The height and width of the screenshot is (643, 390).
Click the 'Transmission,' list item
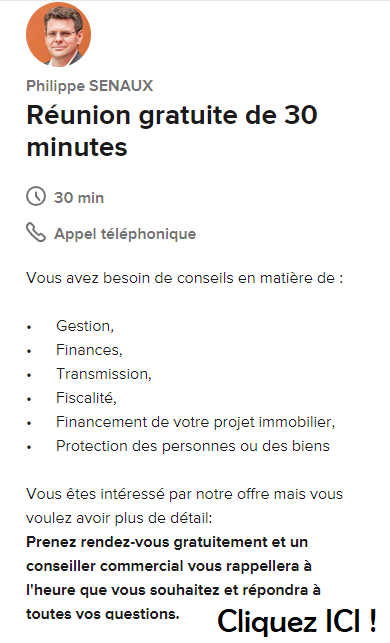click(x=104, y=374)
